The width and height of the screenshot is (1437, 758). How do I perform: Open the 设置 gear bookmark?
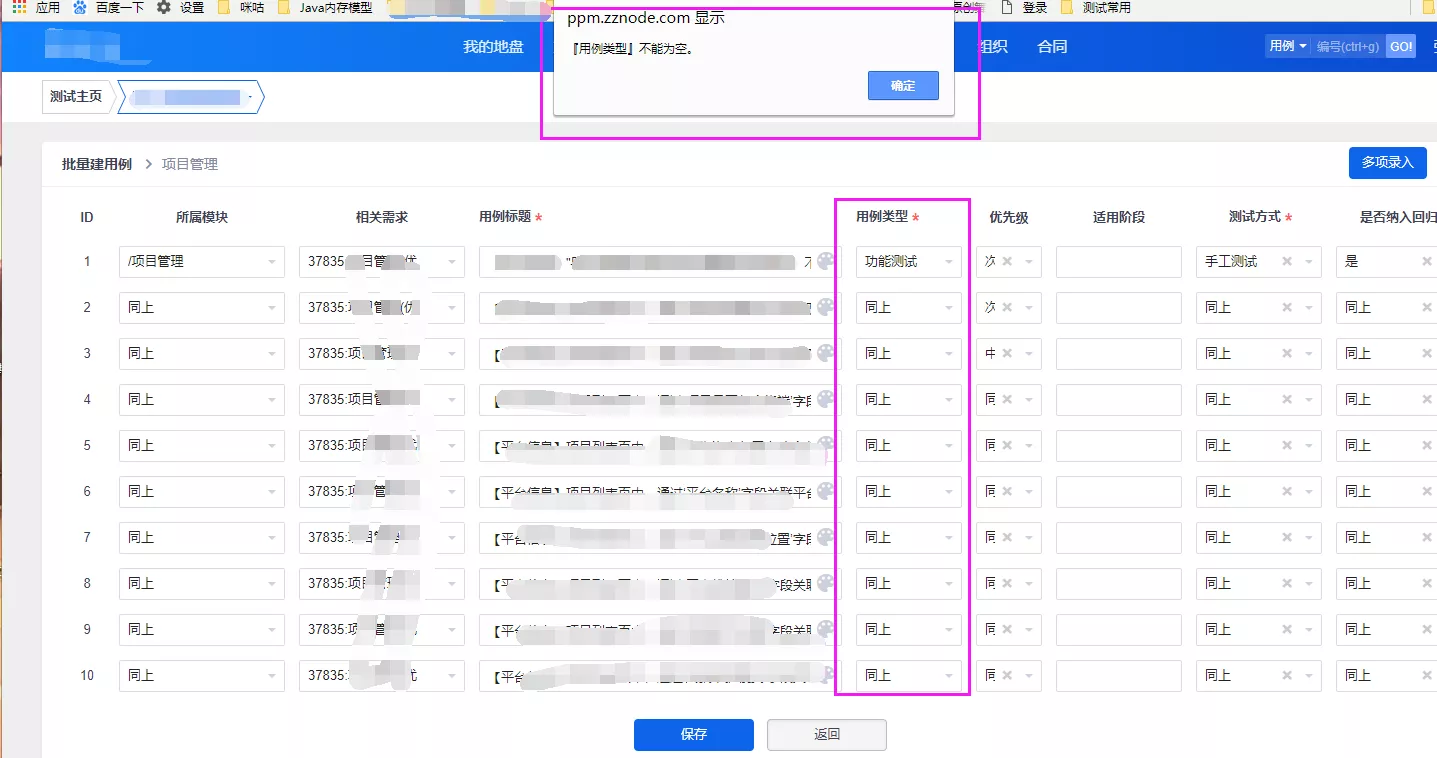[180, 7]
